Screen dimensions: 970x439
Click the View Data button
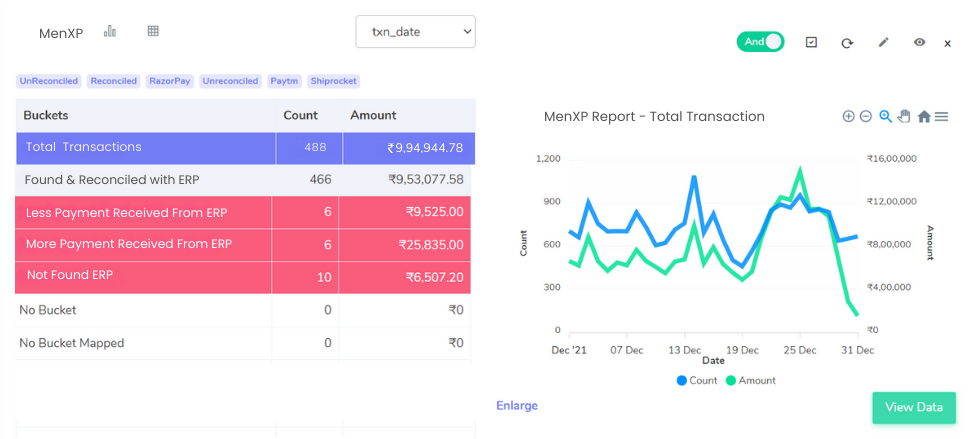pos(913,407)
